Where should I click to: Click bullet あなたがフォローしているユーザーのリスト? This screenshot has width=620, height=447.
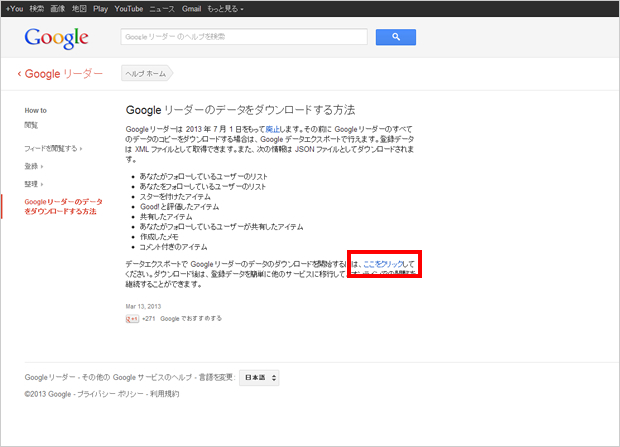pyautogui.click(x=204, y=176)
